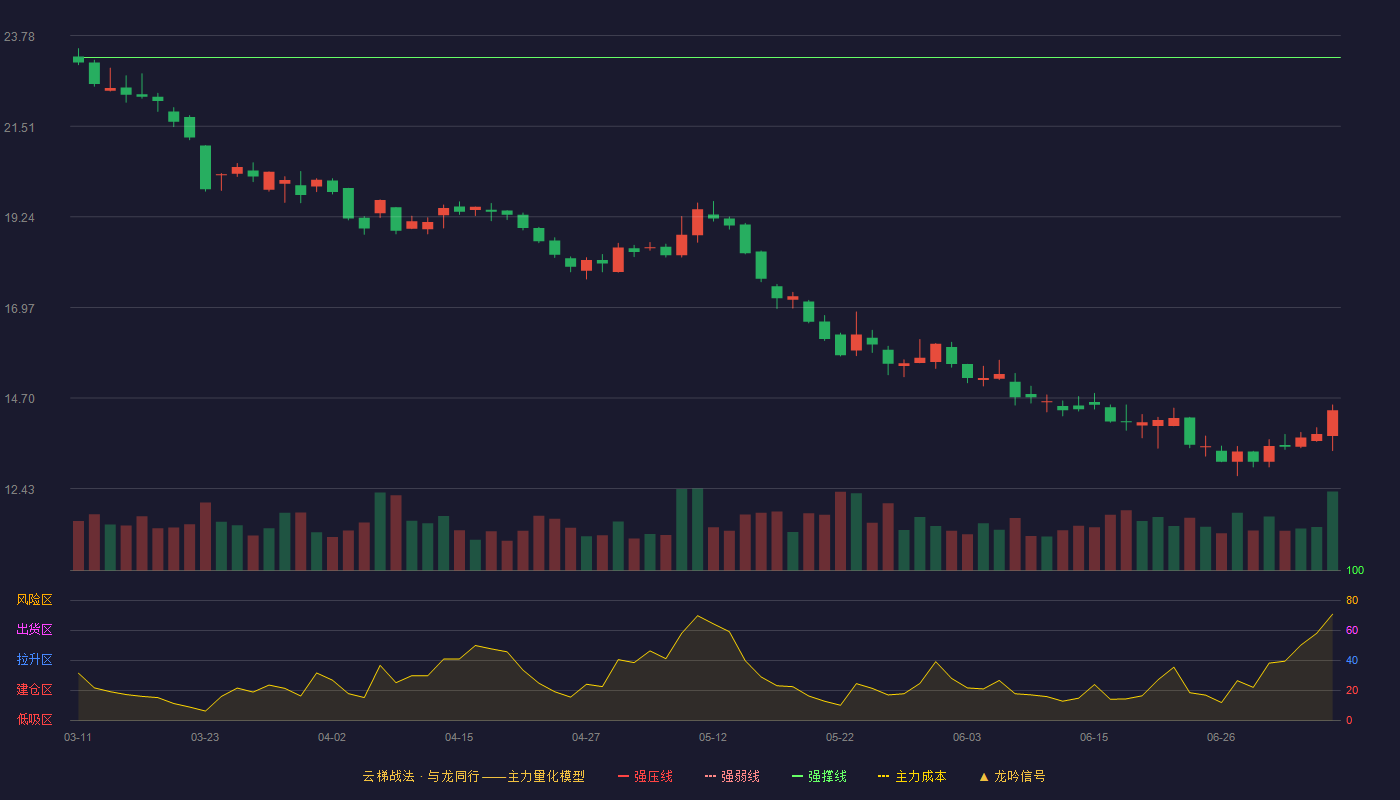Select the 风险区 zone label
Image resolution: width=1400 pixels, height=800 pixels.
point(34,600)
